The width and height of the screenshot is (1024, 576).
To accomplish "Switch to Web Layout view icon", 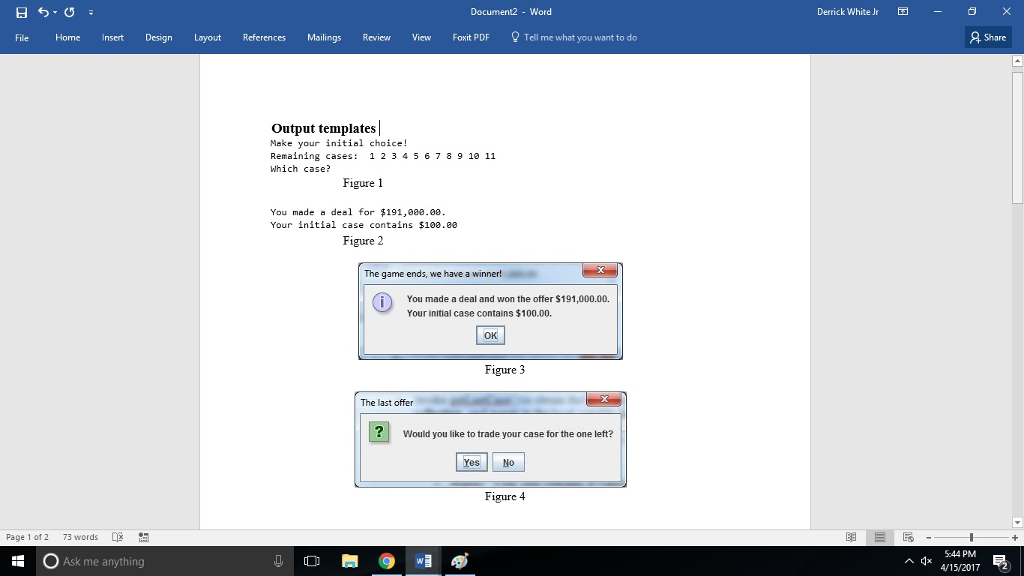I will [906, 536].
